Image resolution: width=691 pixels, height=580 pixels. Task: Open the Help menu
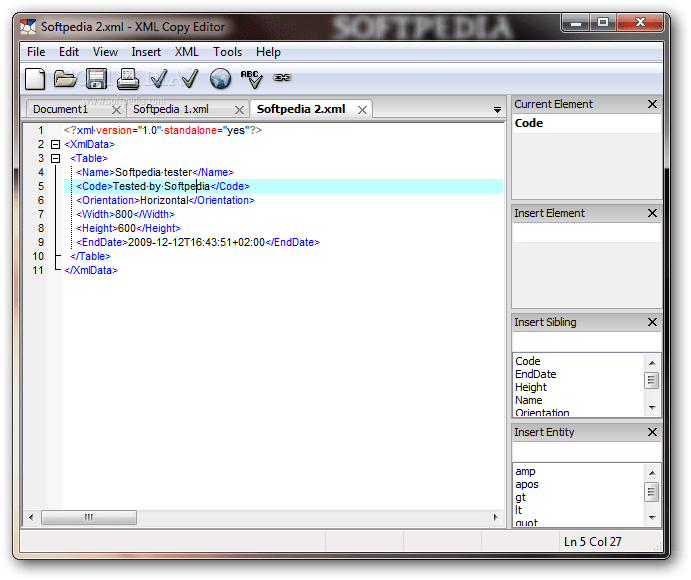268,52
